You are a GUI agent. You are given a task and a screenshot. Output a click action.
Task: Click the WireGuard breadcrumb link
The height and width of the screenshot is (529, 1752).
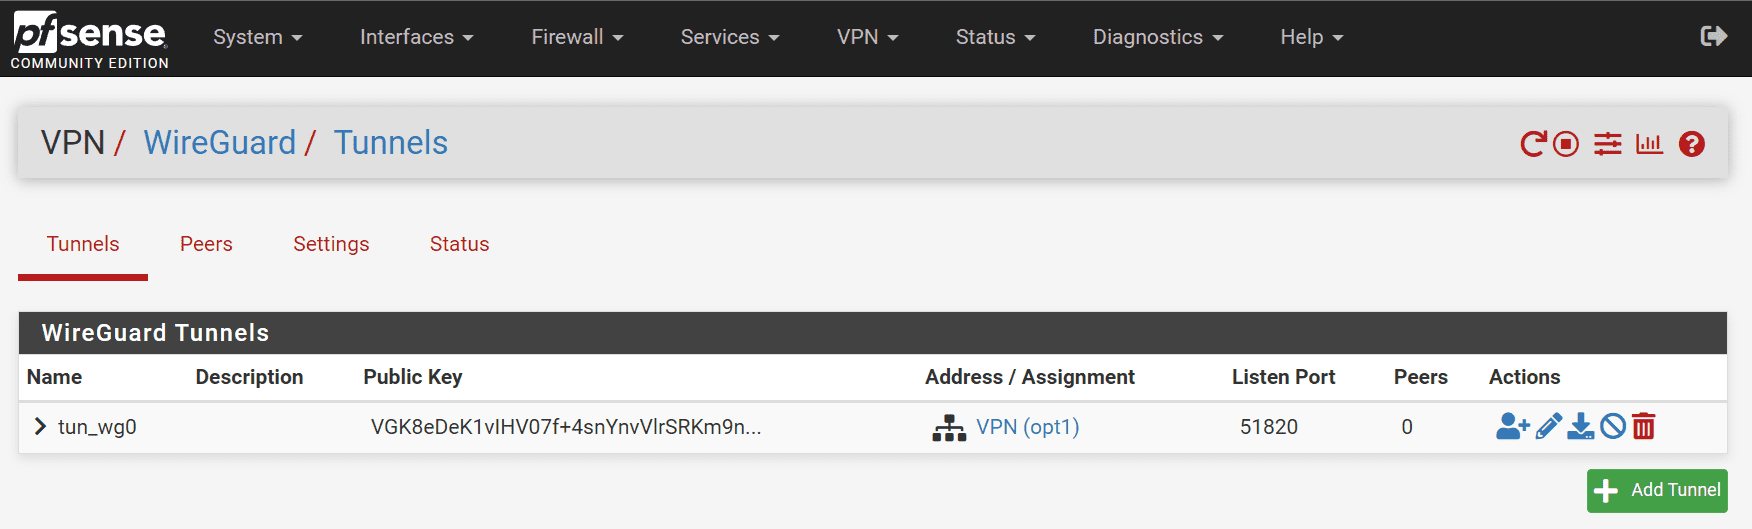[x=220, y=143]
